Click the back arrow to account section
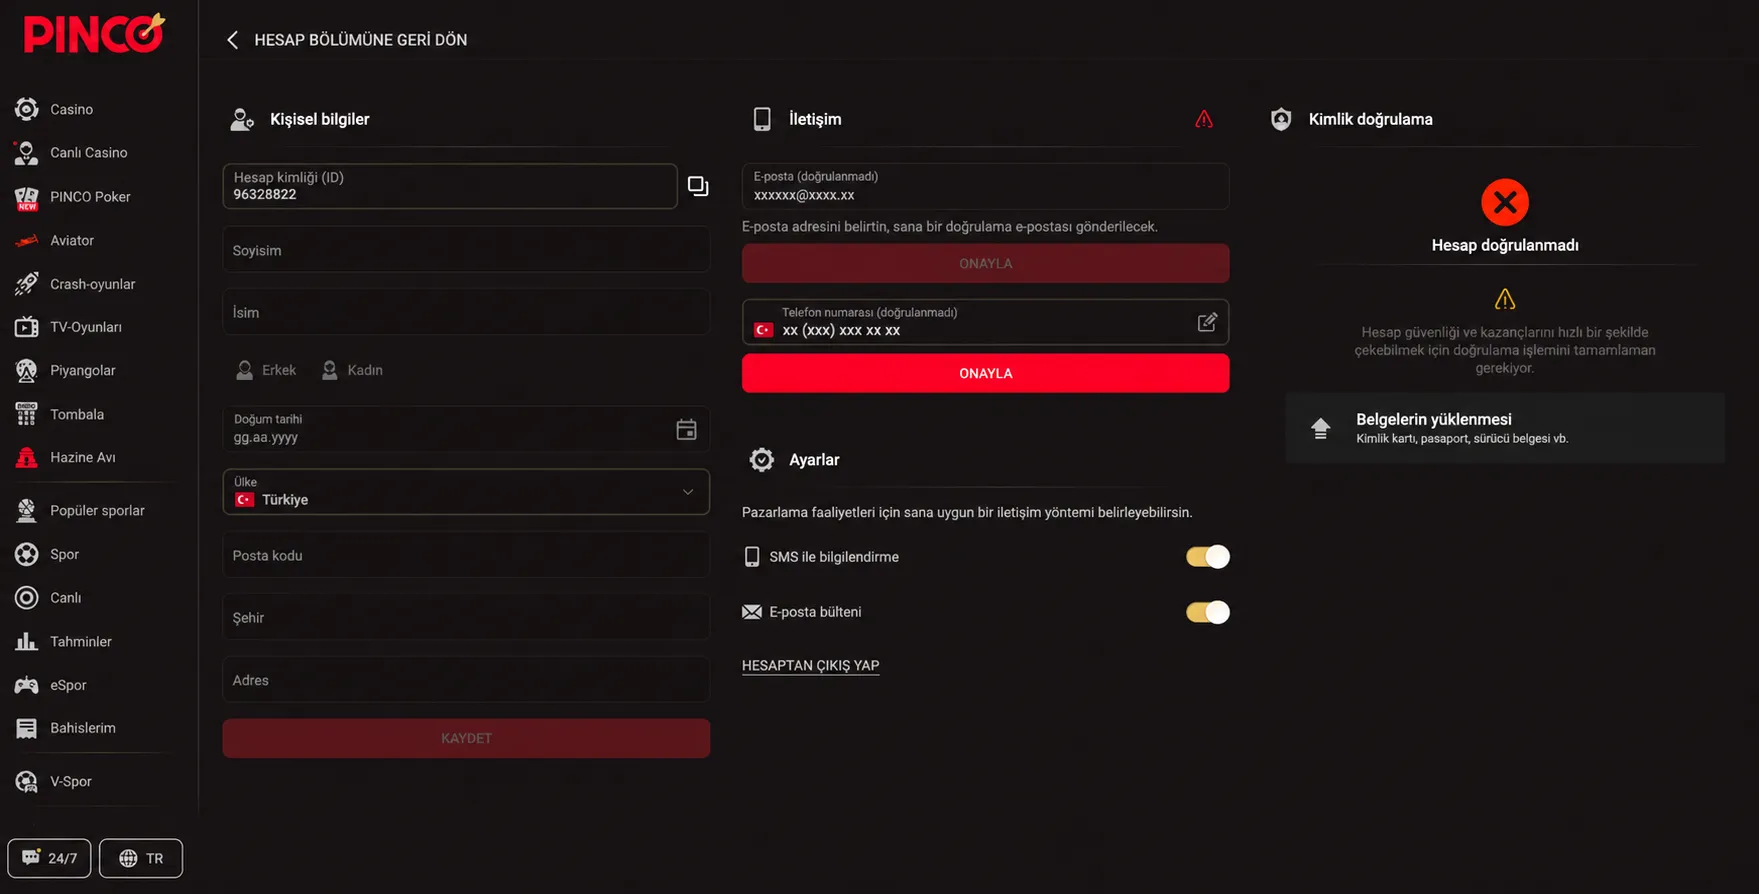The image size is (1759, 894). [x=232, y=40]
